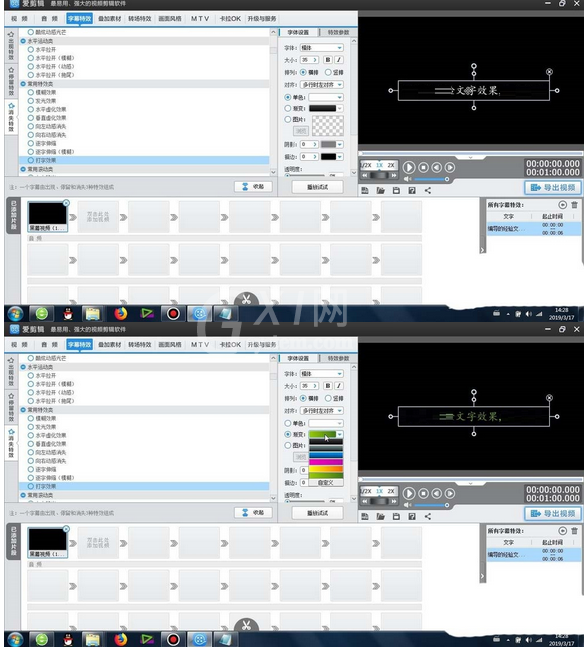Click the play button in lower window

(408, 493)
